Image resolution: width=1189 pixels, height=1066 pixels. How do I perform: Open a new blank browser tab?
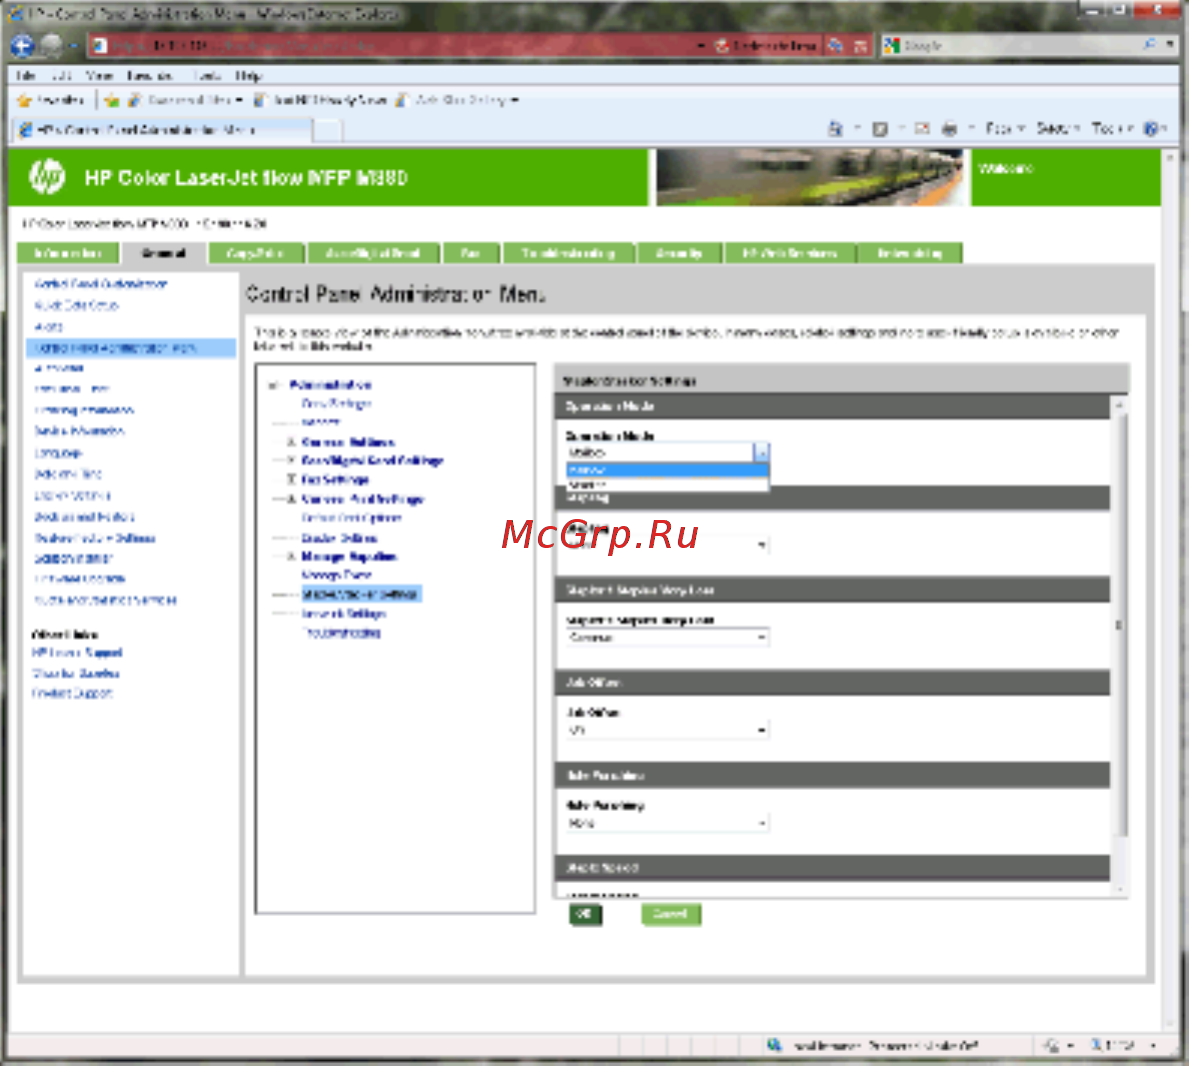[x=327, y=130]
